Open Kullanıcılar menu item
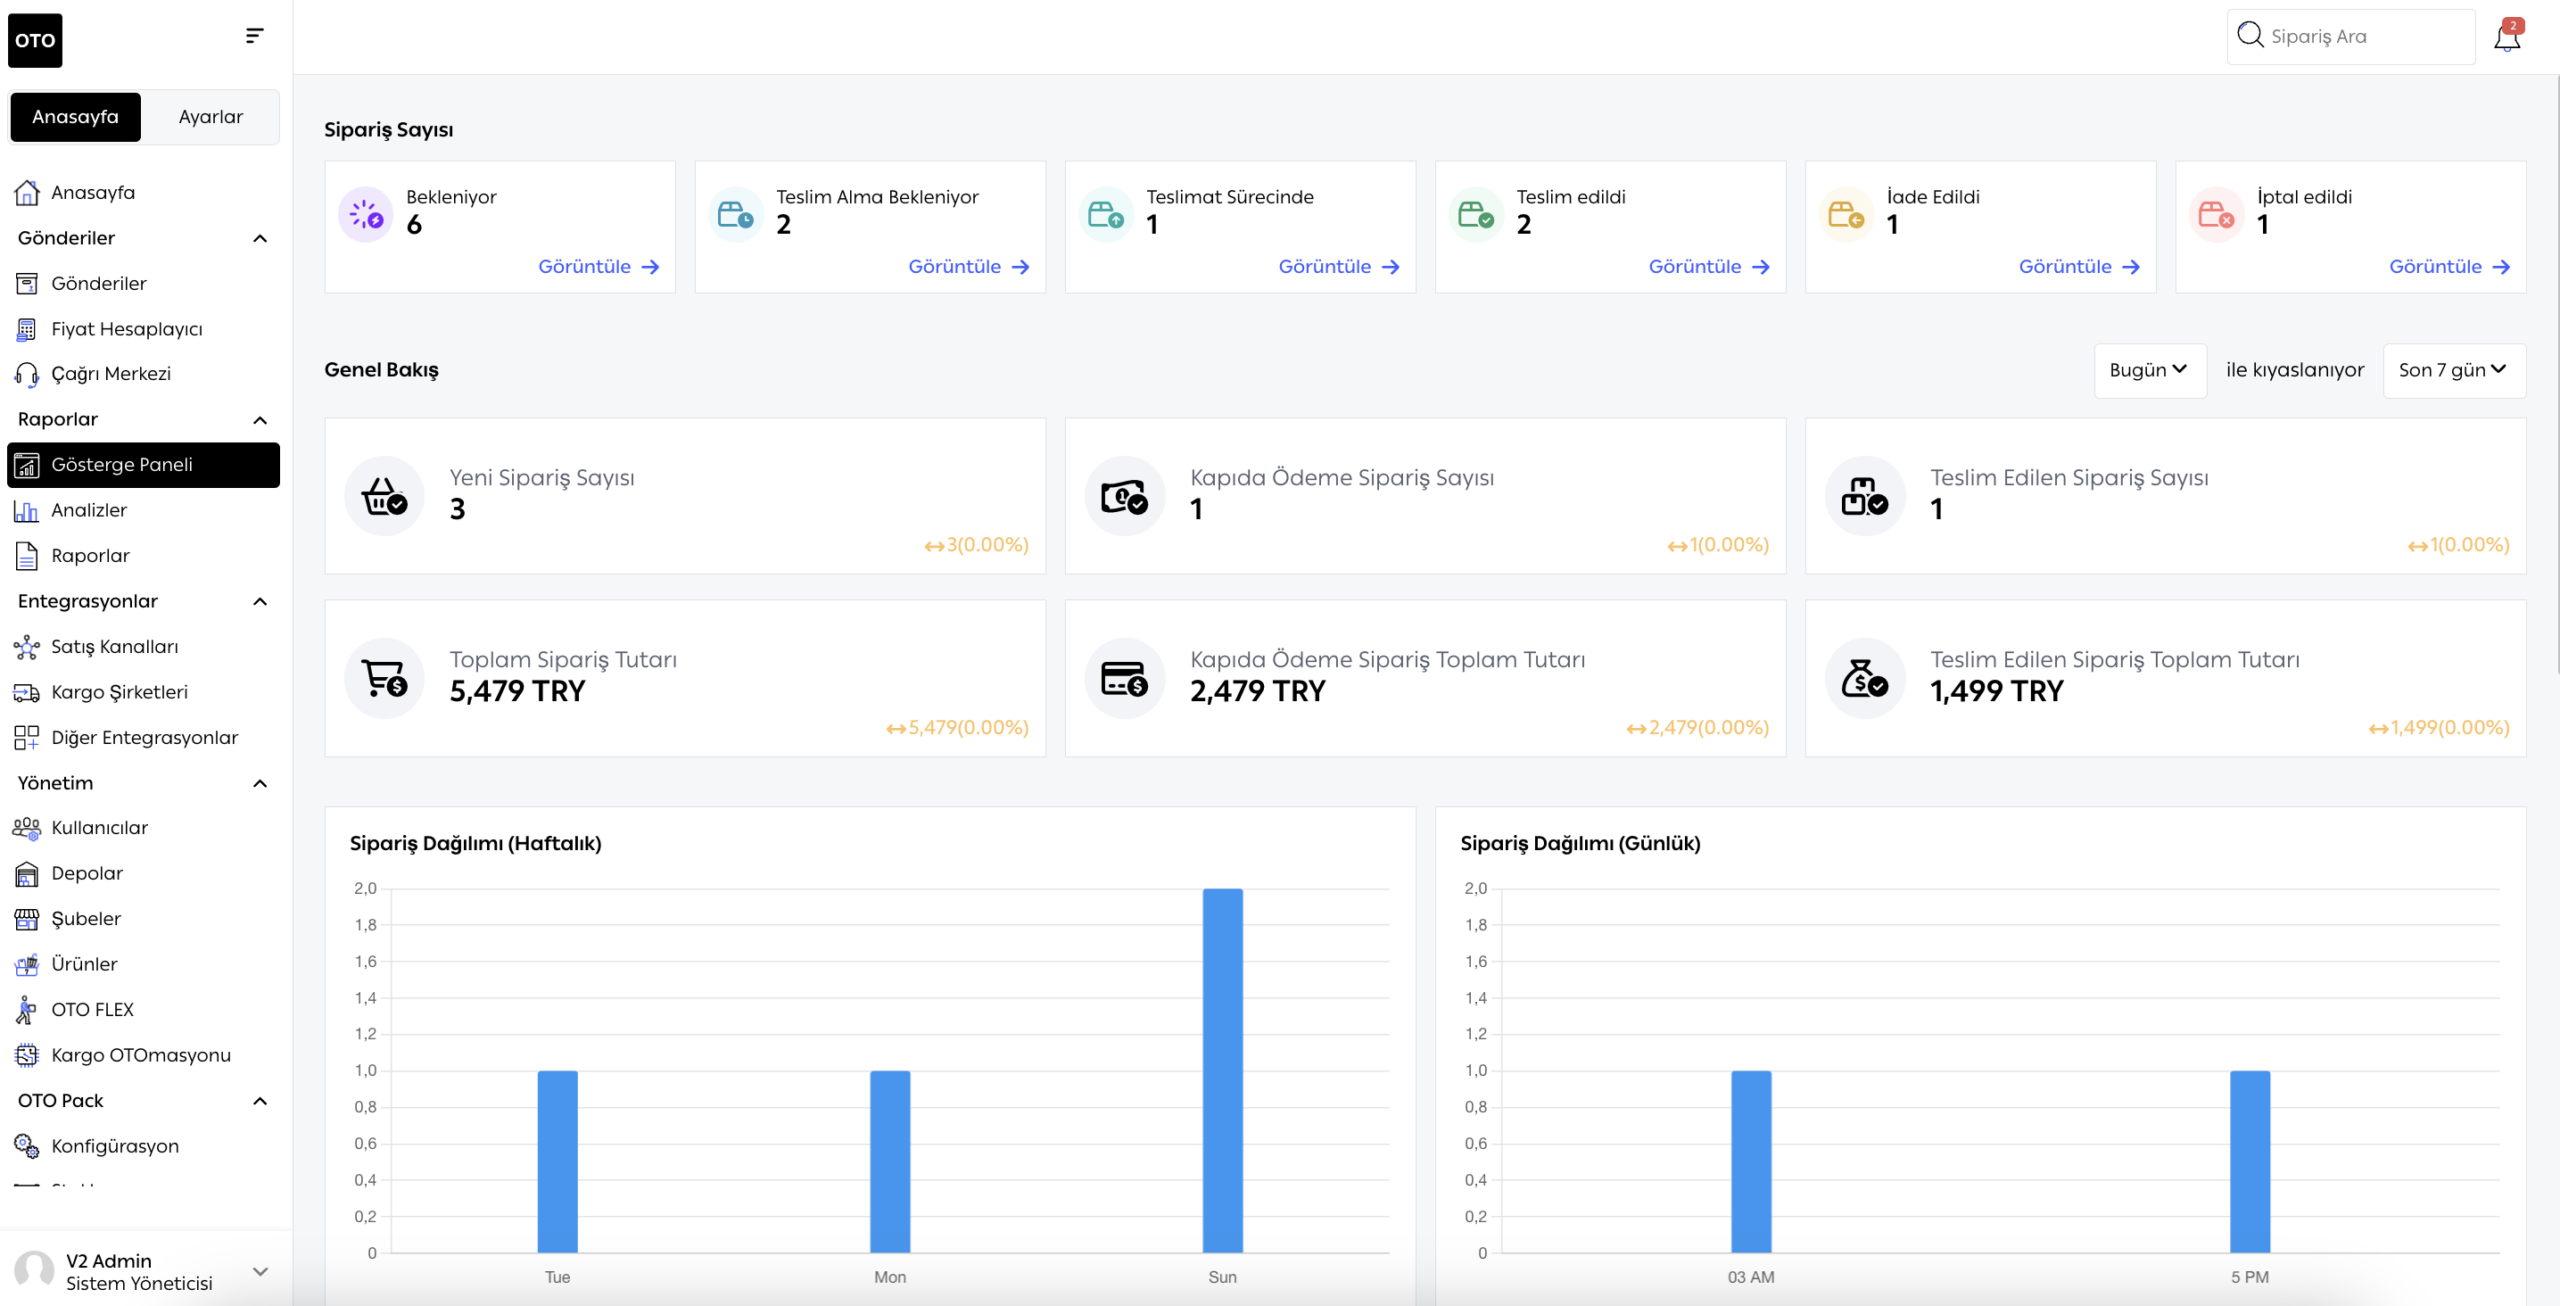Image resolution: width=2560 pixels, height=1306 pixels. (143, 828)
